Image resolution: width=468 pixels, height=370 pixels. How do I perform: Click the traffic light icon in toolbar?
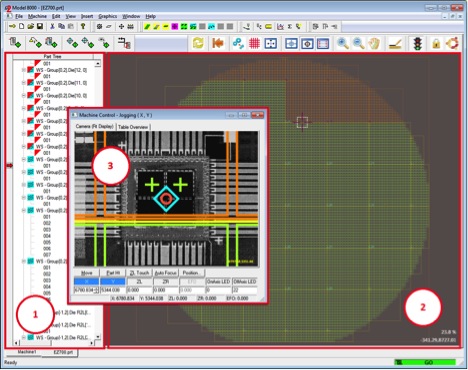click(x=417, y=43)
